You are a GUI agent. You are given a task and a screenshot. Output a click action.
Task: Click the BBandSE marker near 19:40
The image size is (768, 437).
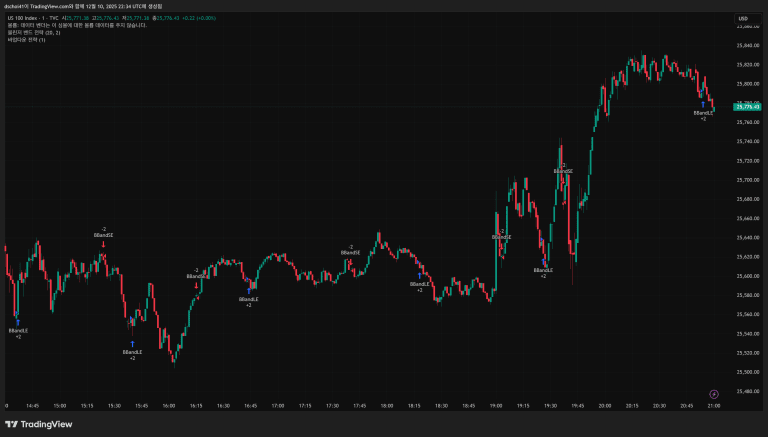click(563, 171)
